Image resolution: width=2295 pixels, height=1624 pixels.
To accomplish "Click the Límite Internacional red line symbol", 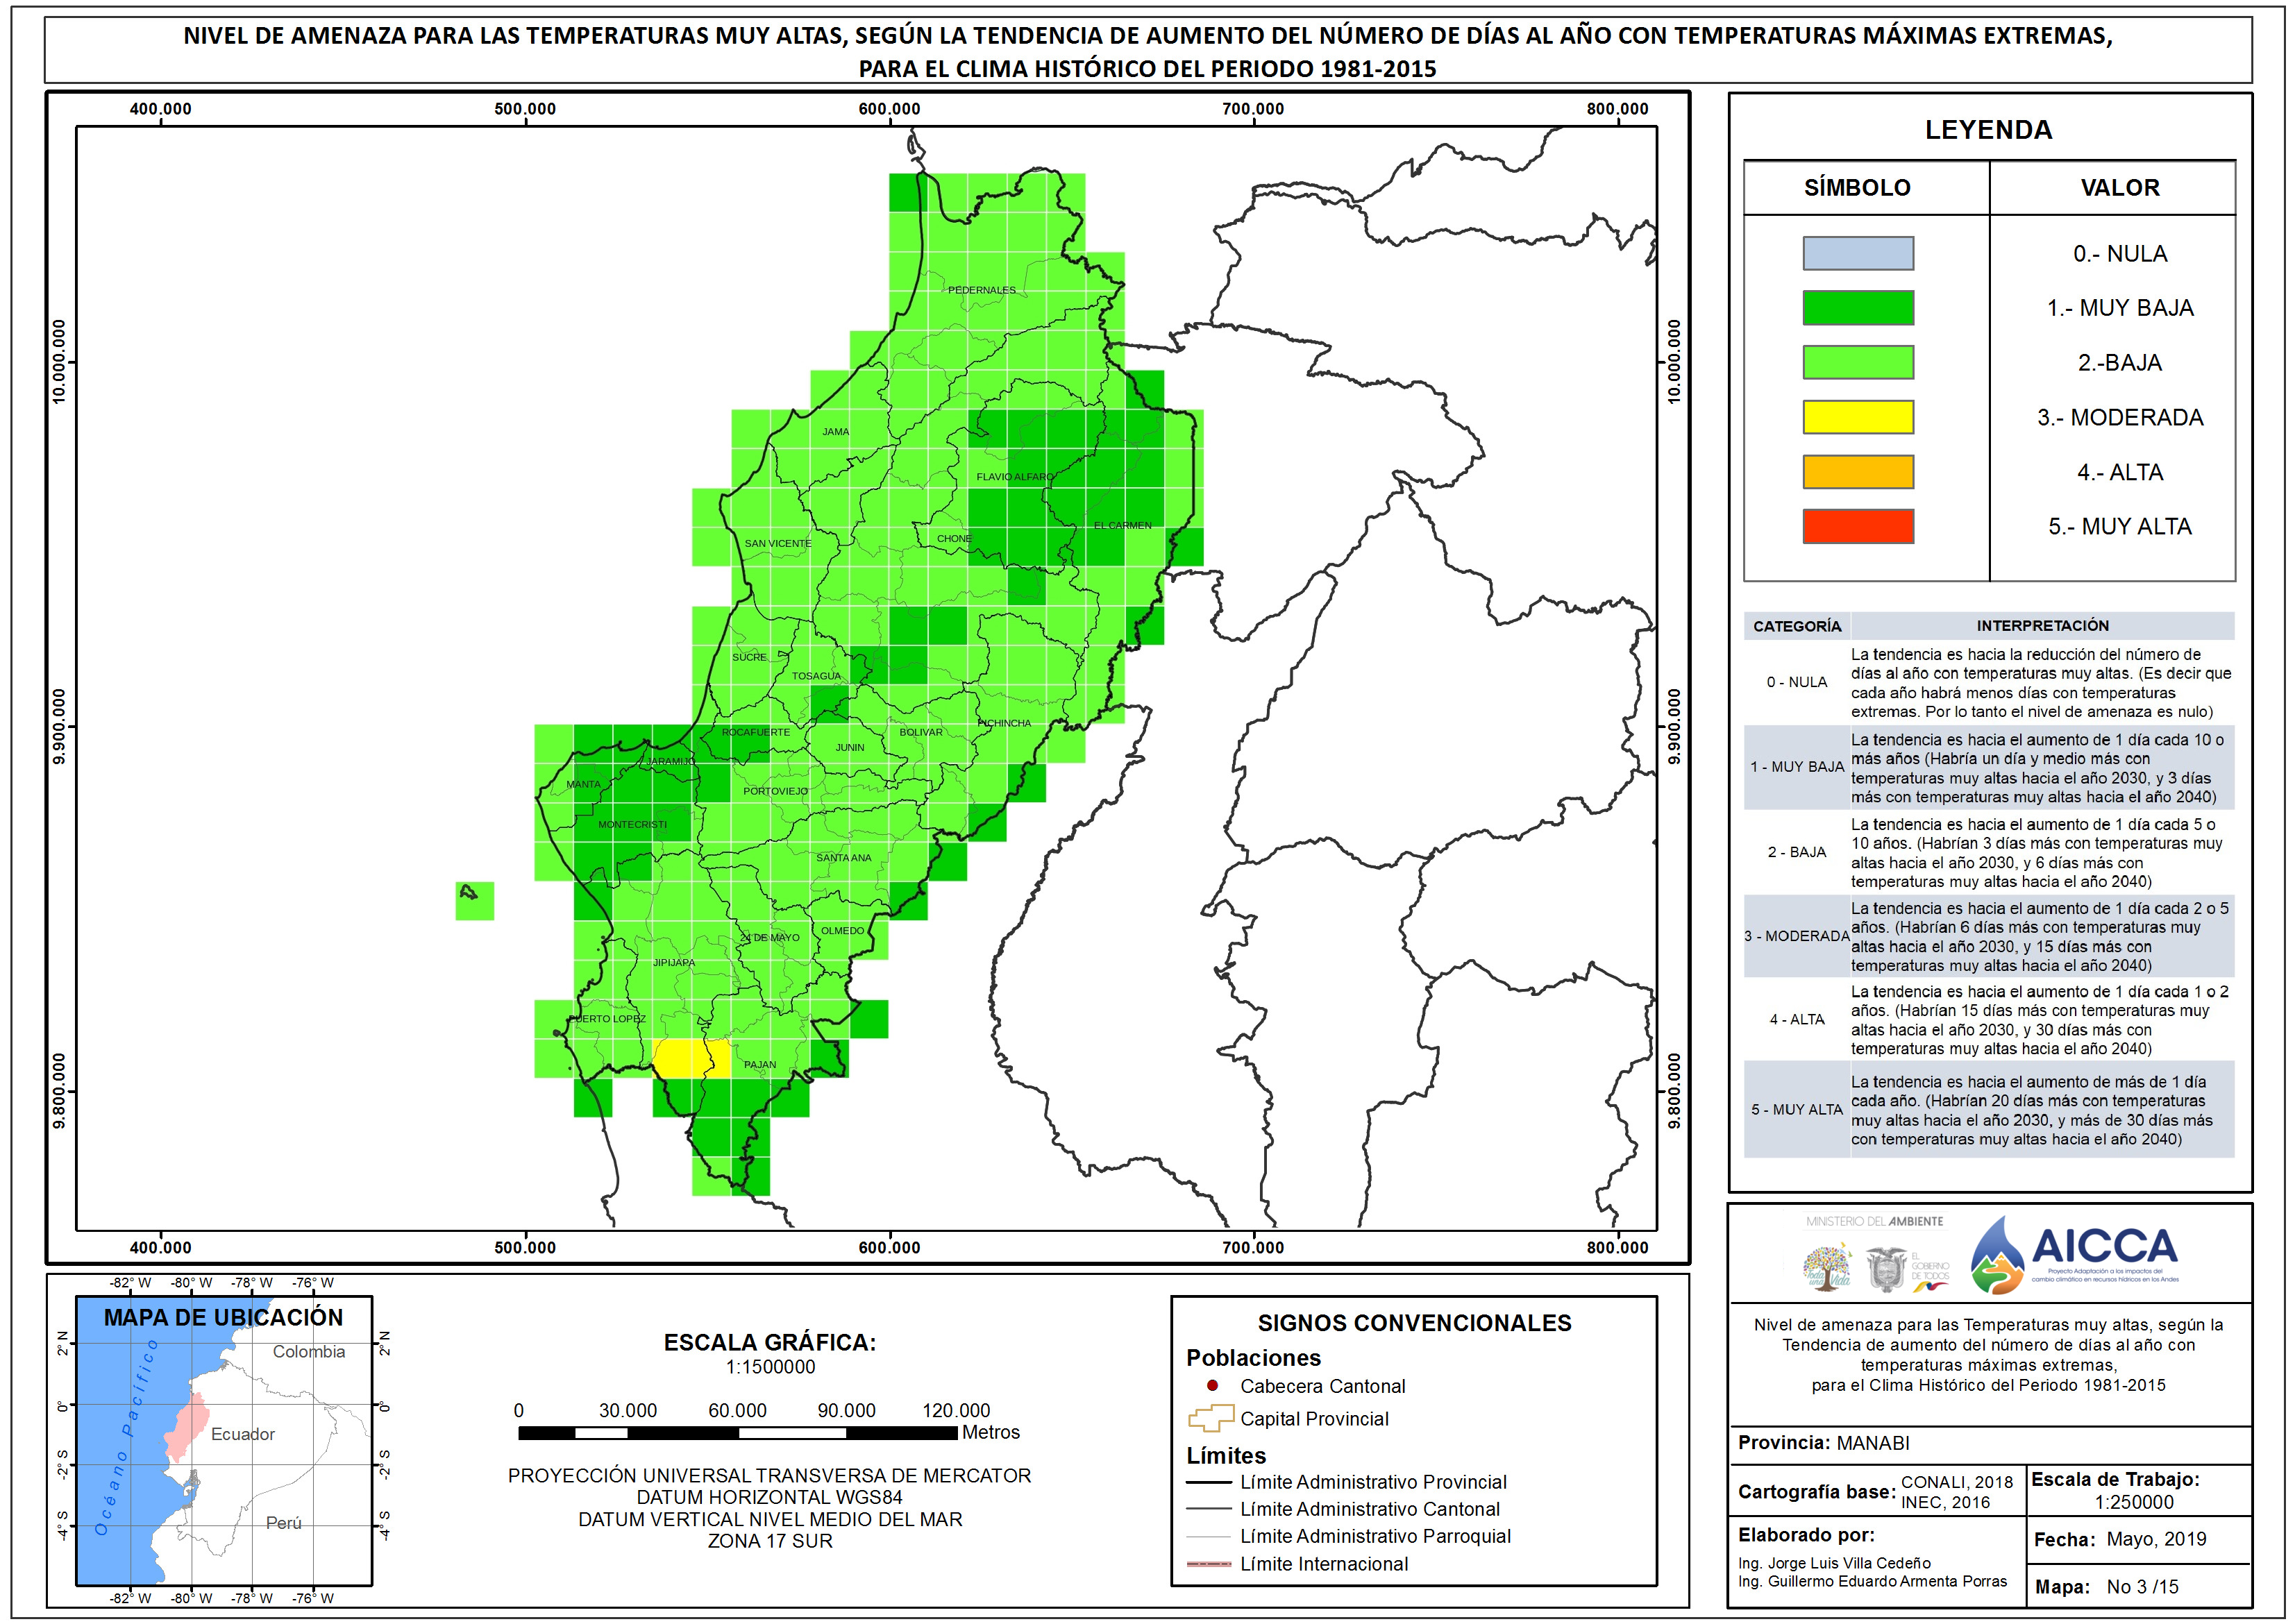I will pos(1209,1564).
